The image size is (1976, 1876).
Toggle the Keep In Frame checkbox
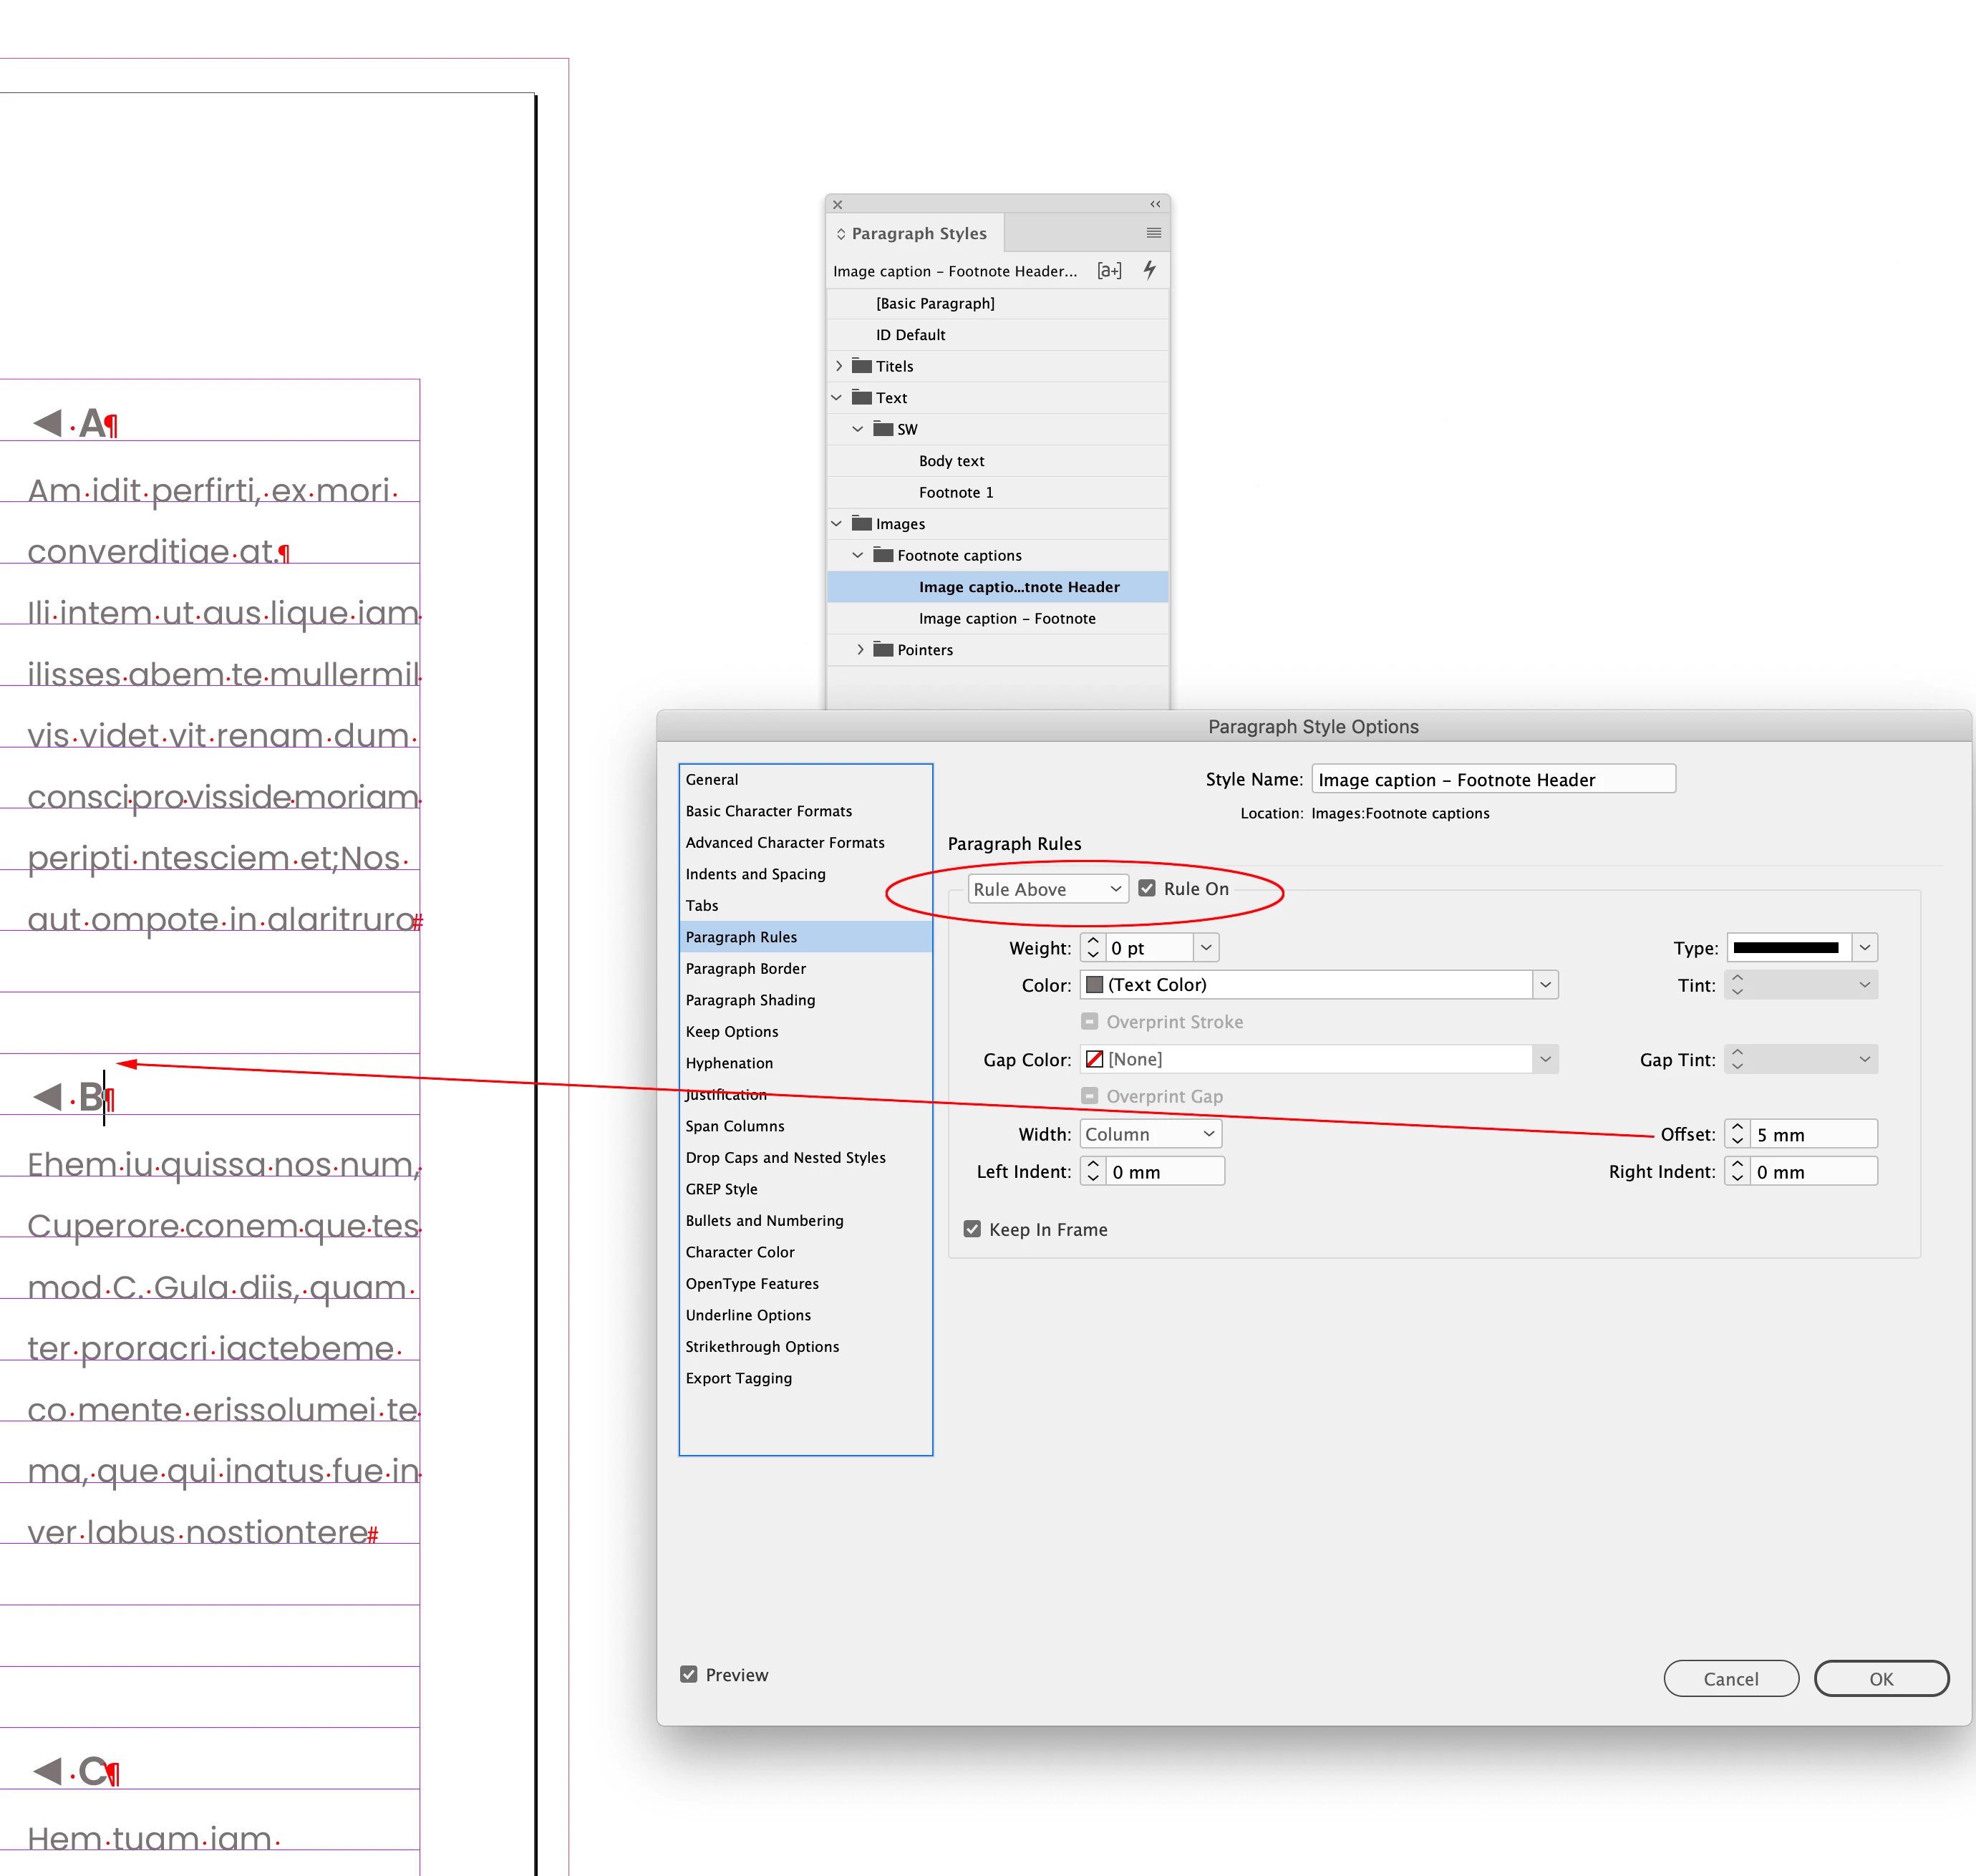[972, 1229]
